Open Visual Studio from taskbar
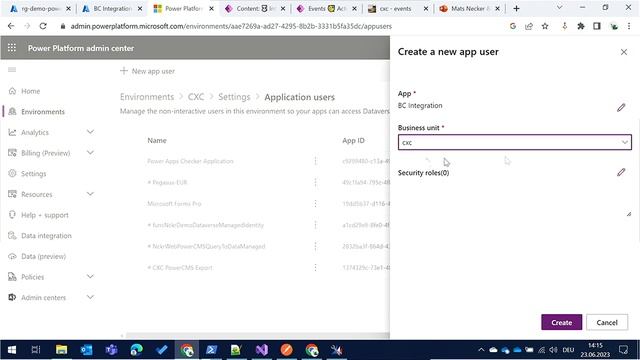The width and height of the screenshot is (640, 360). coord(262,350)
